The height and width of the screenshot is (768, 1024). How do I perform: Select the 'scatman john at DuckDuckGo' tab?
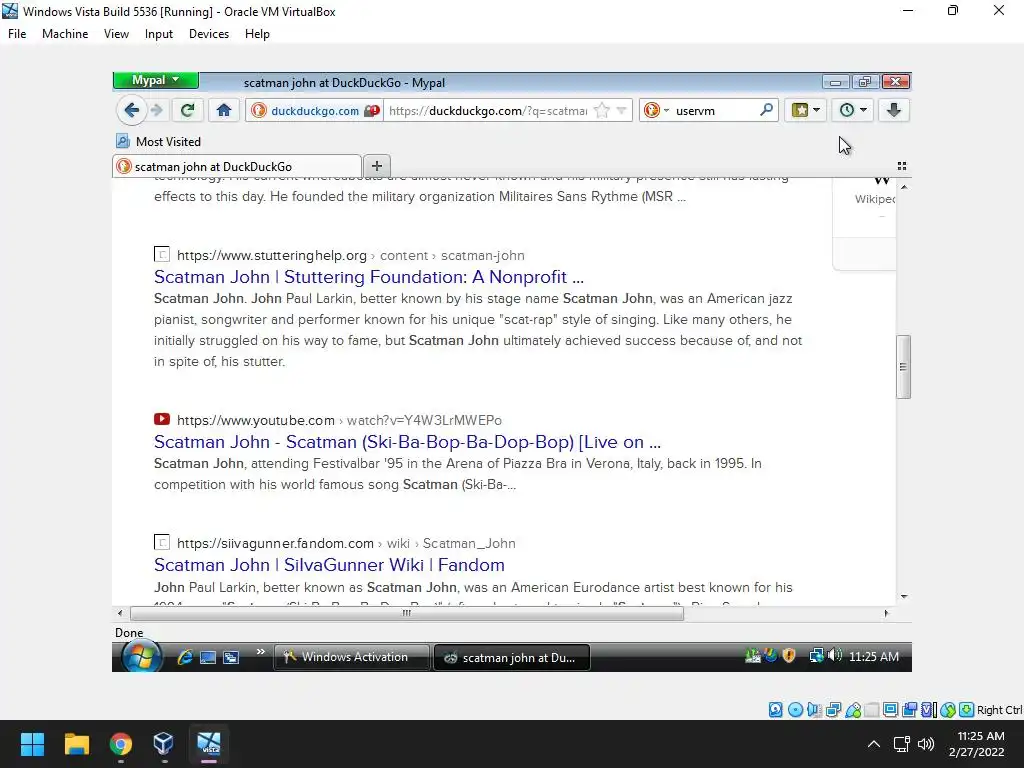237,166
